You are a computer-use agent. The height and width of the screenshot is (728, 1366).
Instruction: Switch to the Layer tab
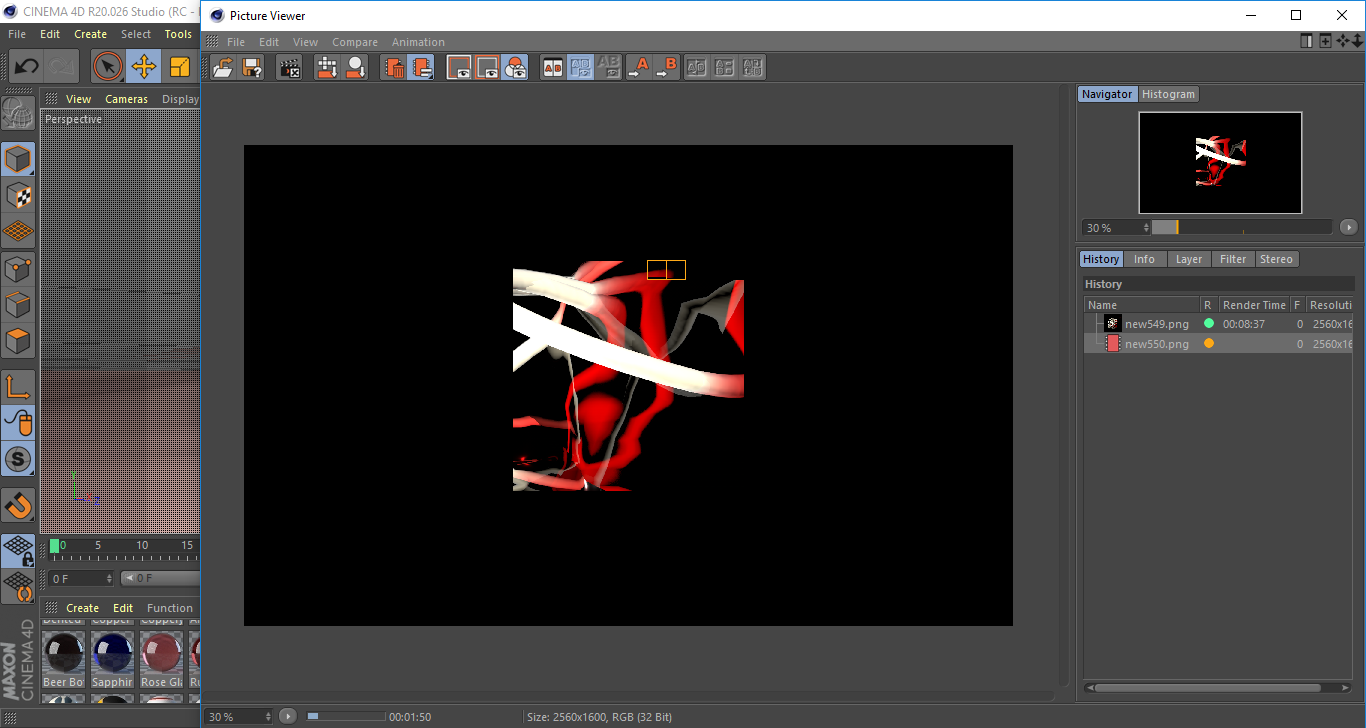tap(1188, 259)
